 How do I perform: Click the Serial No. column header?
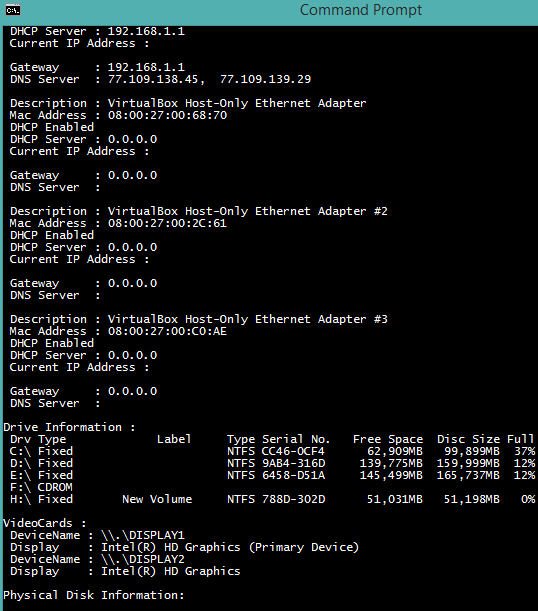[x=296, y=439]
